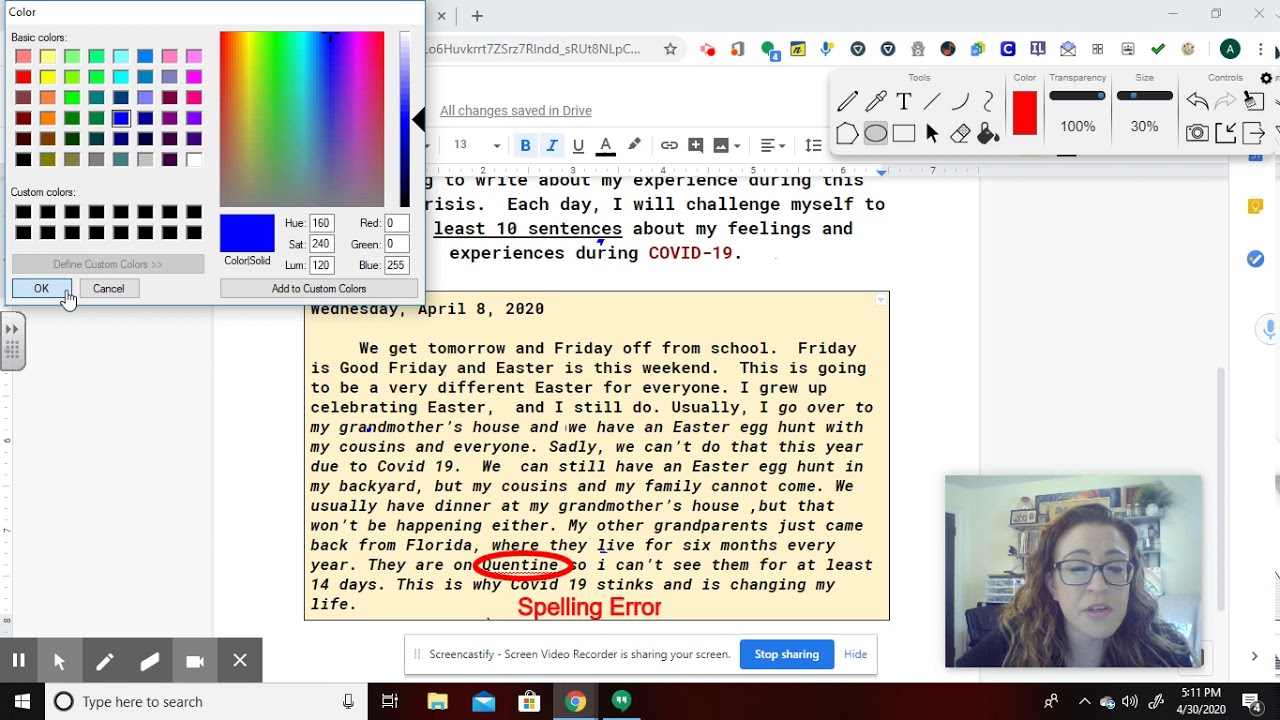Open the Windows Start menu
This screenshot has width=1280, height=720.
pos(22,702)
